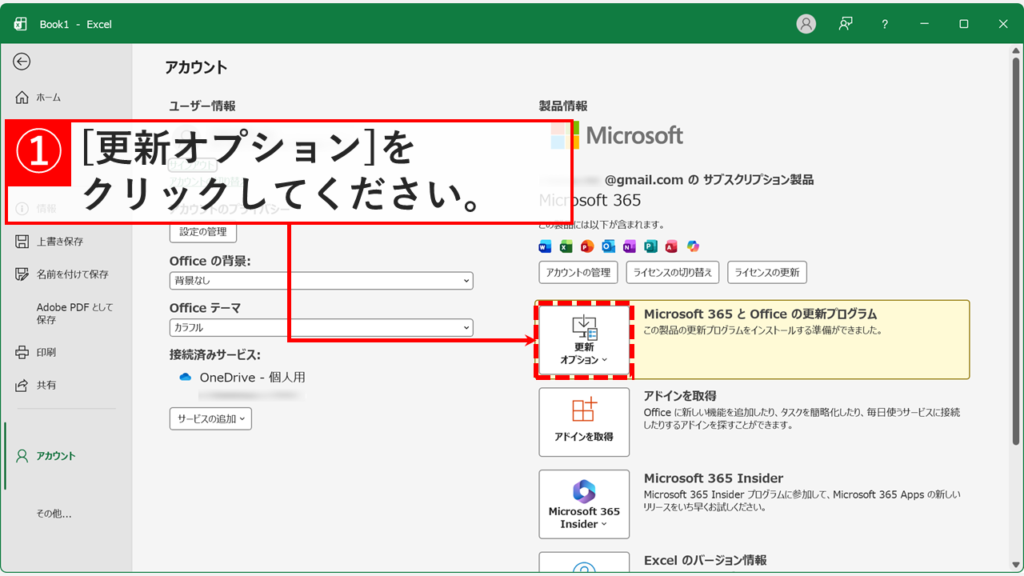Click the Word app icon

pyautogui.click(x=545, y=246)
